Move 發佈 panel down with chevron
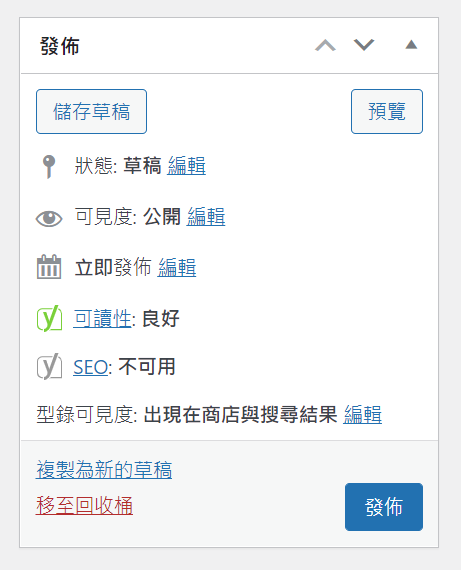 tap(364, 45)
